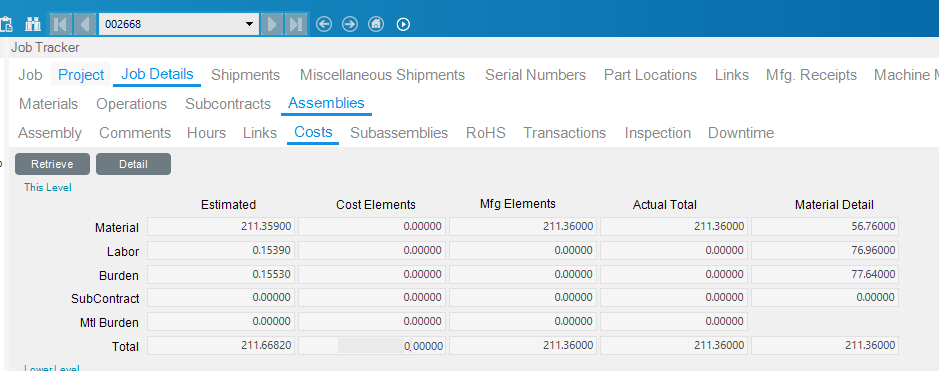Click the Mfg Elements column header
The width and height of the screenshot is (939, 371).
pos(517,204)
